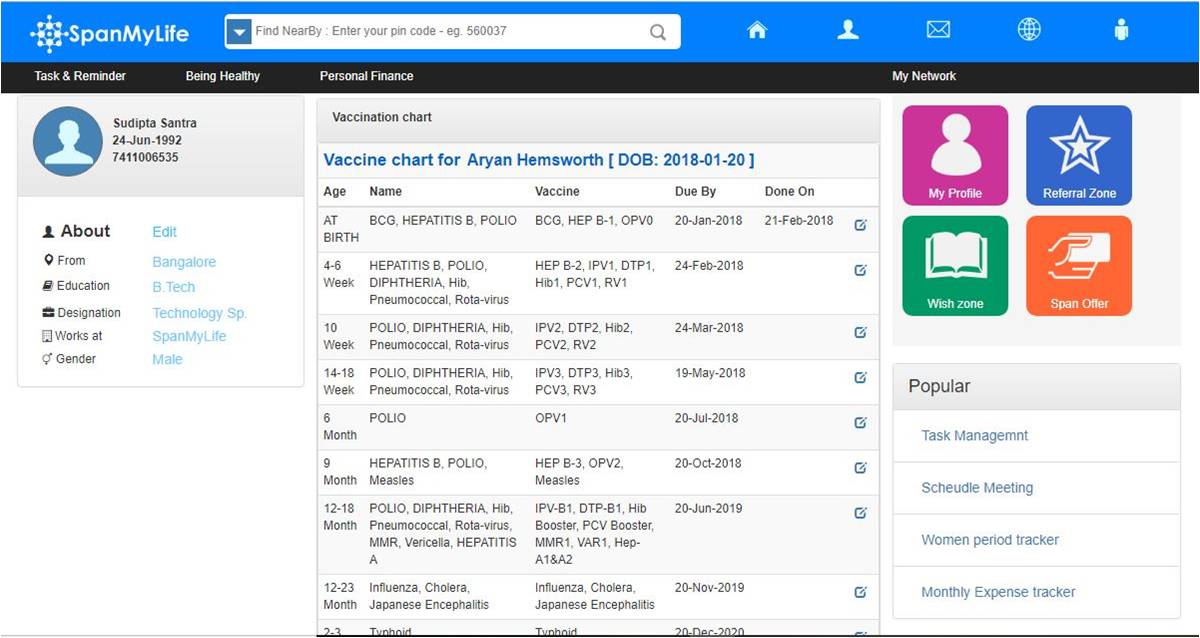Open the Span Offer tile

[x=1079, y=266]
